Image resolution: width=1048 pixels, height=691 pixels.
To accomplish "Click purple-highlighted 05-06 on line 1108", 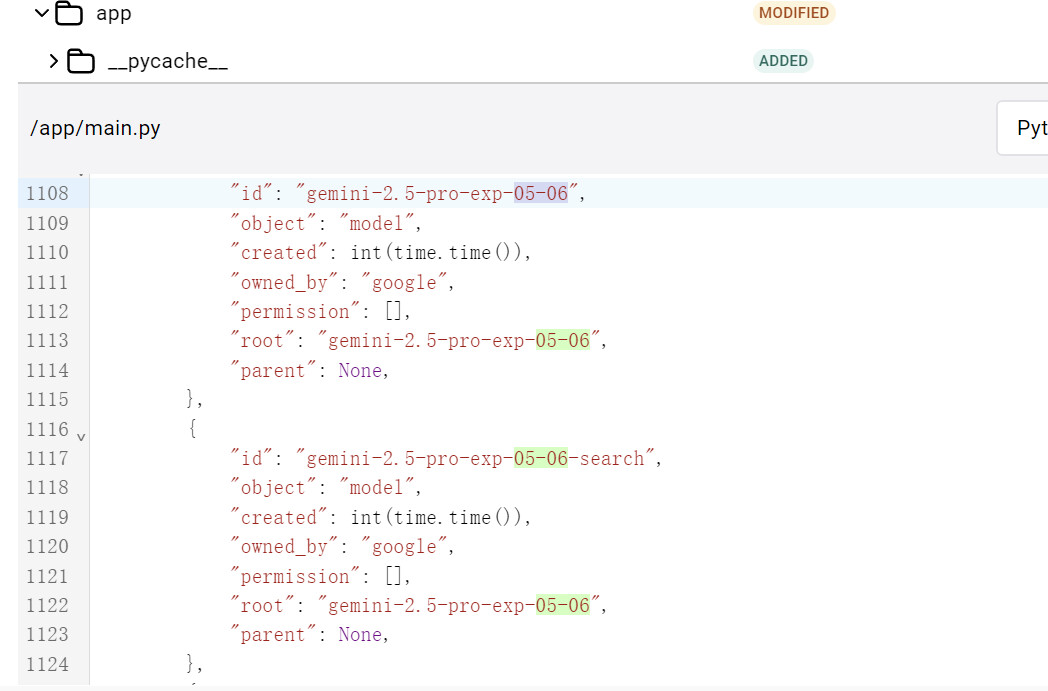I will coord(541,194).
